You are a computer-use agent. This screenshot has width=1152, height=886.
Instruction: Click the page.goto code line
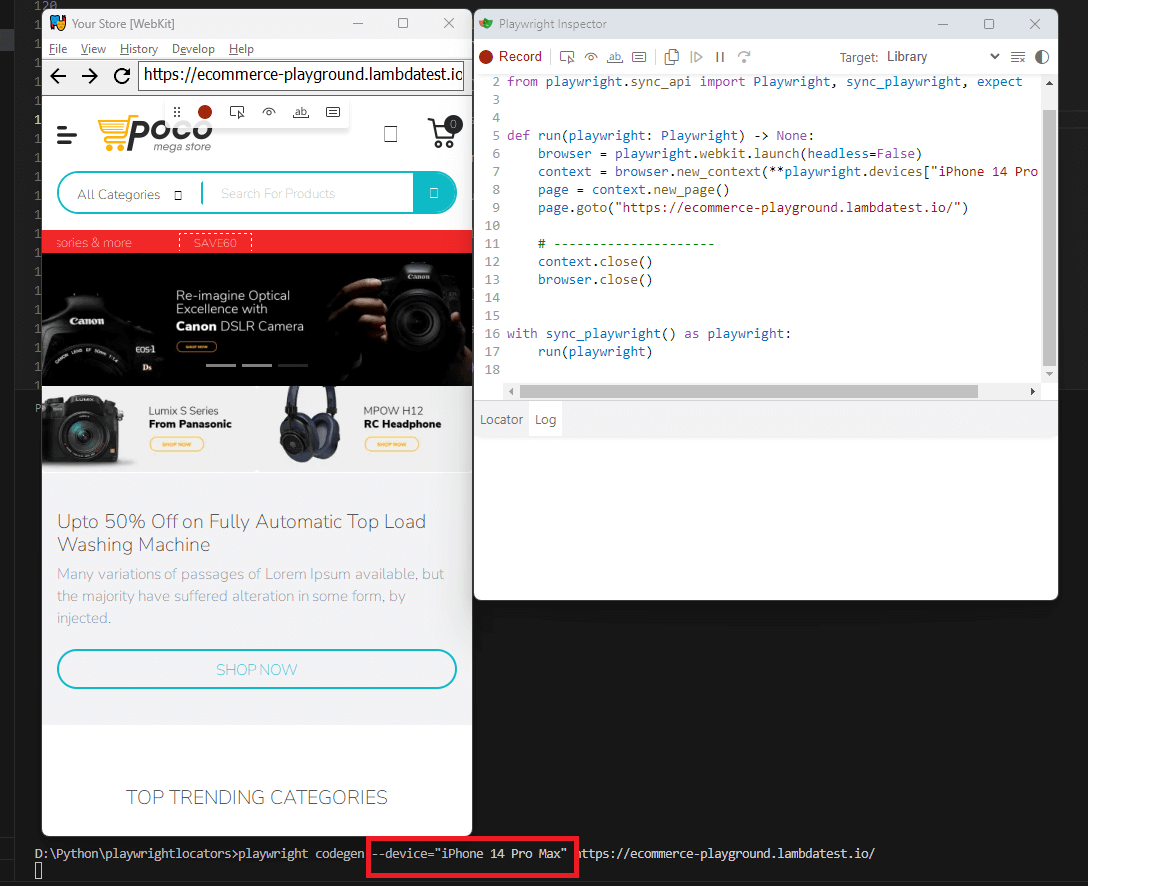pyautogui.click(x=753, y=208)
